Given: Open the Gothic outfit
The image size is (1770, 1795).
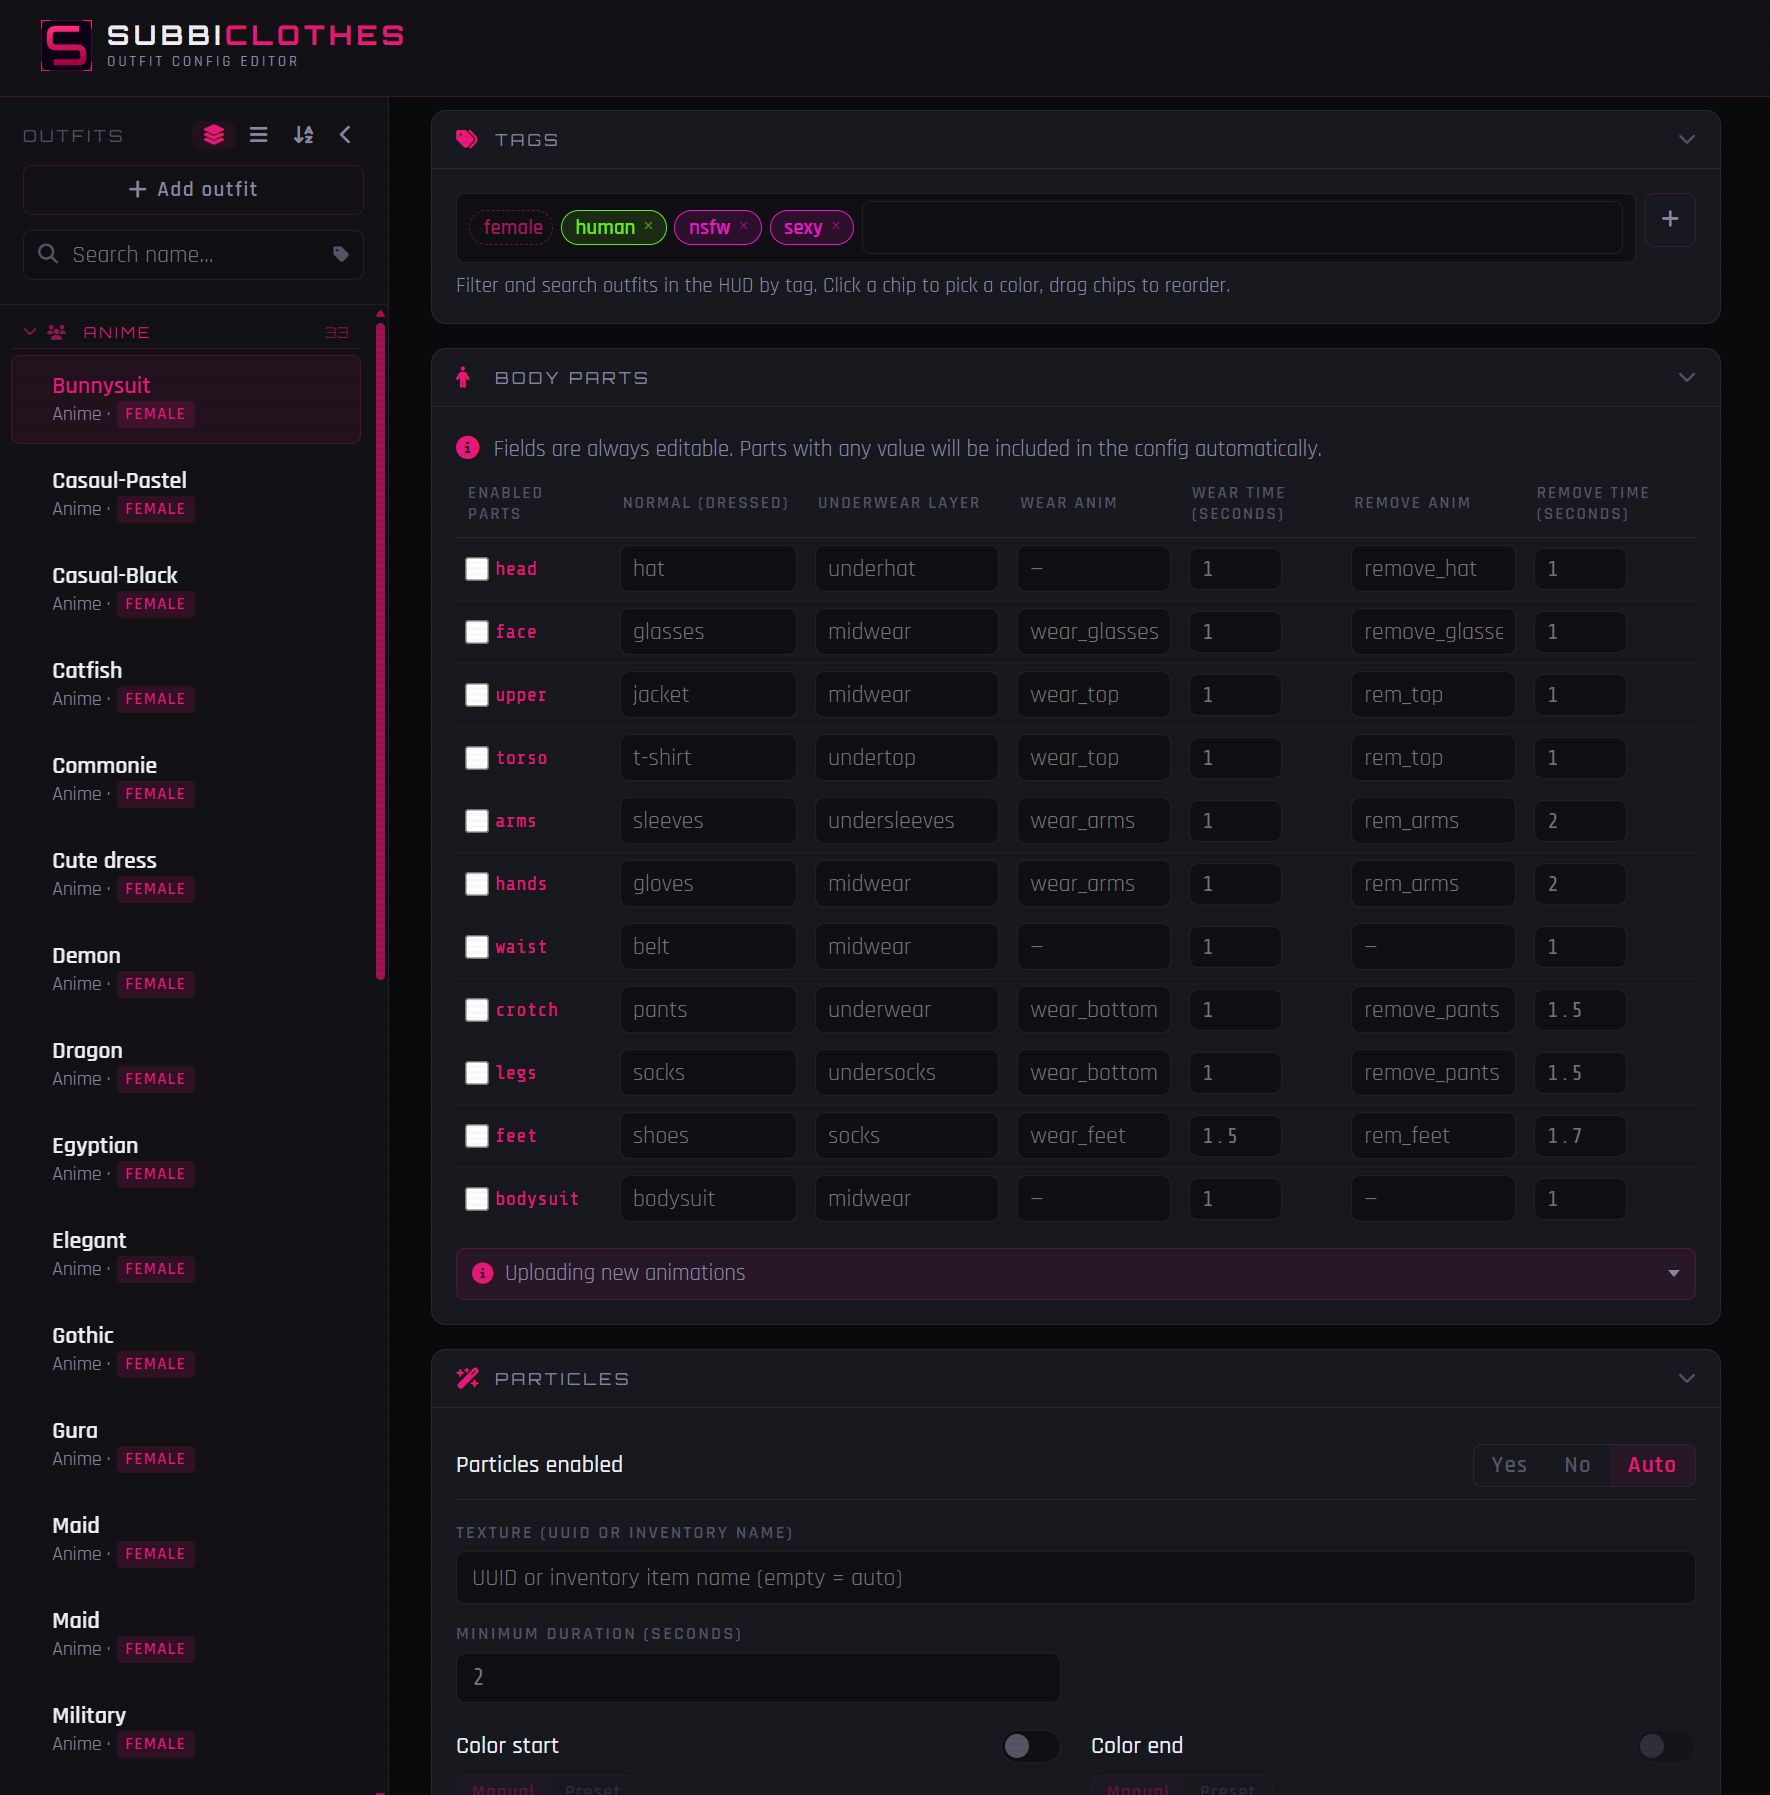Looking at the screenshot, I should pos(186,1349).
